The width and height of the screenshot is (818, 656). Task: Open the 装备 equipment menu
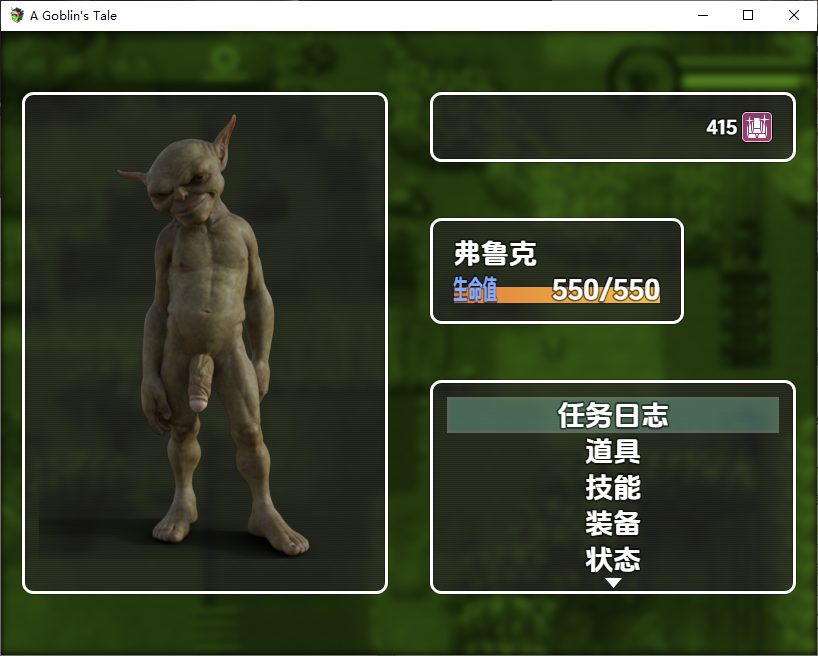pyautogui.click(x=612, y=523)
